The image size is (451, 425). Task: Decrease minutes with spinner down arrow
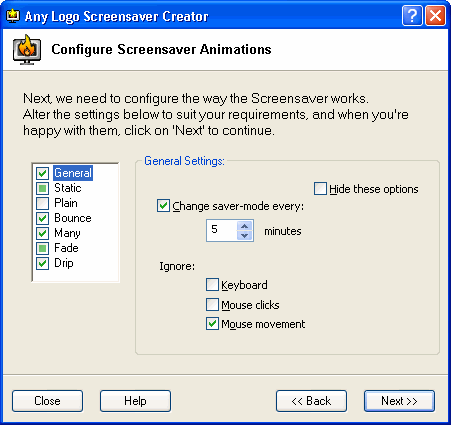point(245,235)
